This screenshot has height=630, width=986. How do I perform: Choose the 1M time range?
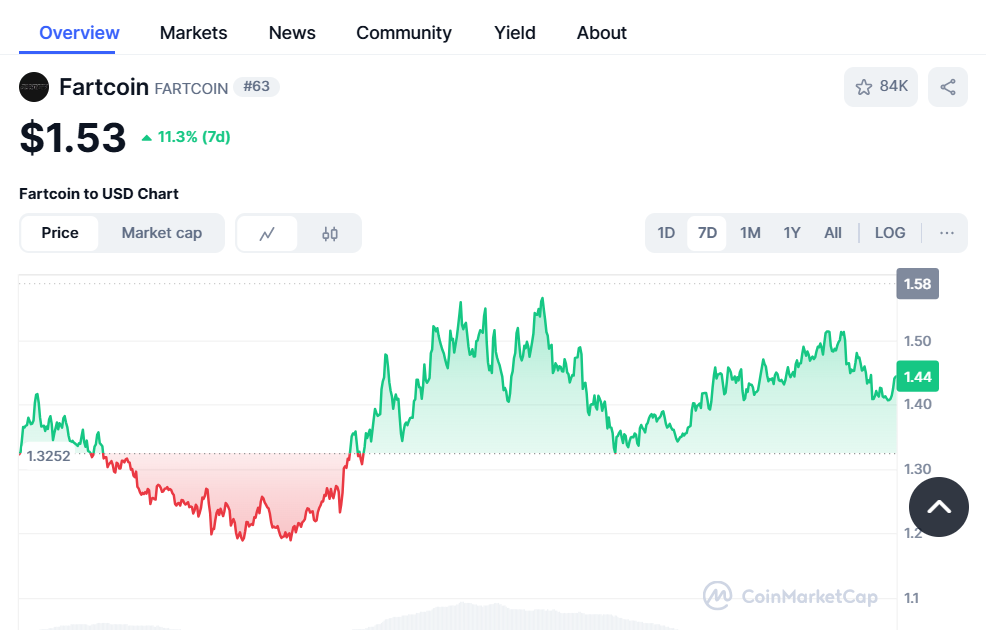[750, 233]
